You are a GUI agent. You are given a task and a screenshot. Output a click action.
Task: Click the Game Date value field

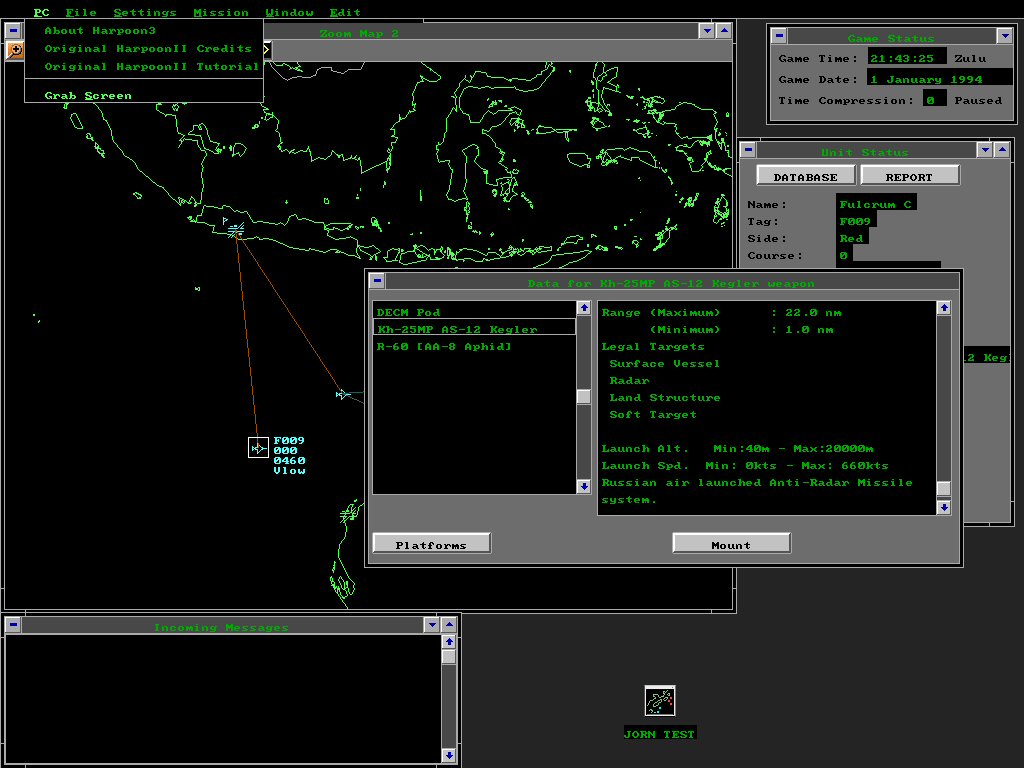pyautogui.click(x=939, y=79)
